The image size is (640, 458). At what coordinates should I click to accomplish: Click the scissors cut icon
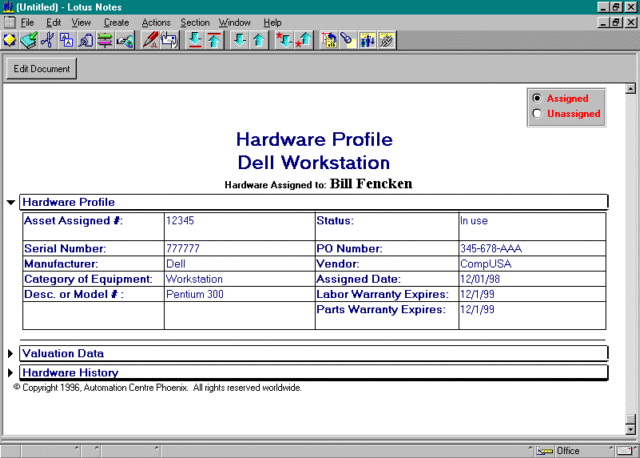[x=48, y=40]
